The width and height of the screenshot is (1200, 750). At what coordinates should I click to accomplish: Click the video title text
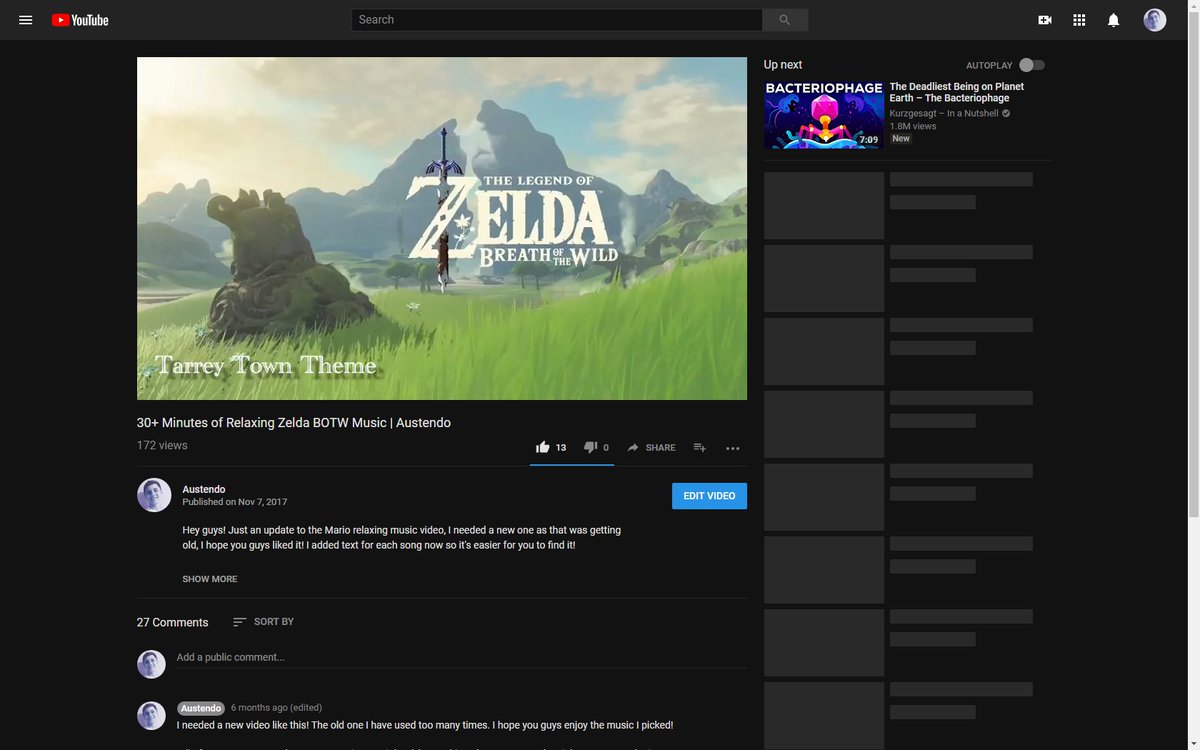[294, 423]
